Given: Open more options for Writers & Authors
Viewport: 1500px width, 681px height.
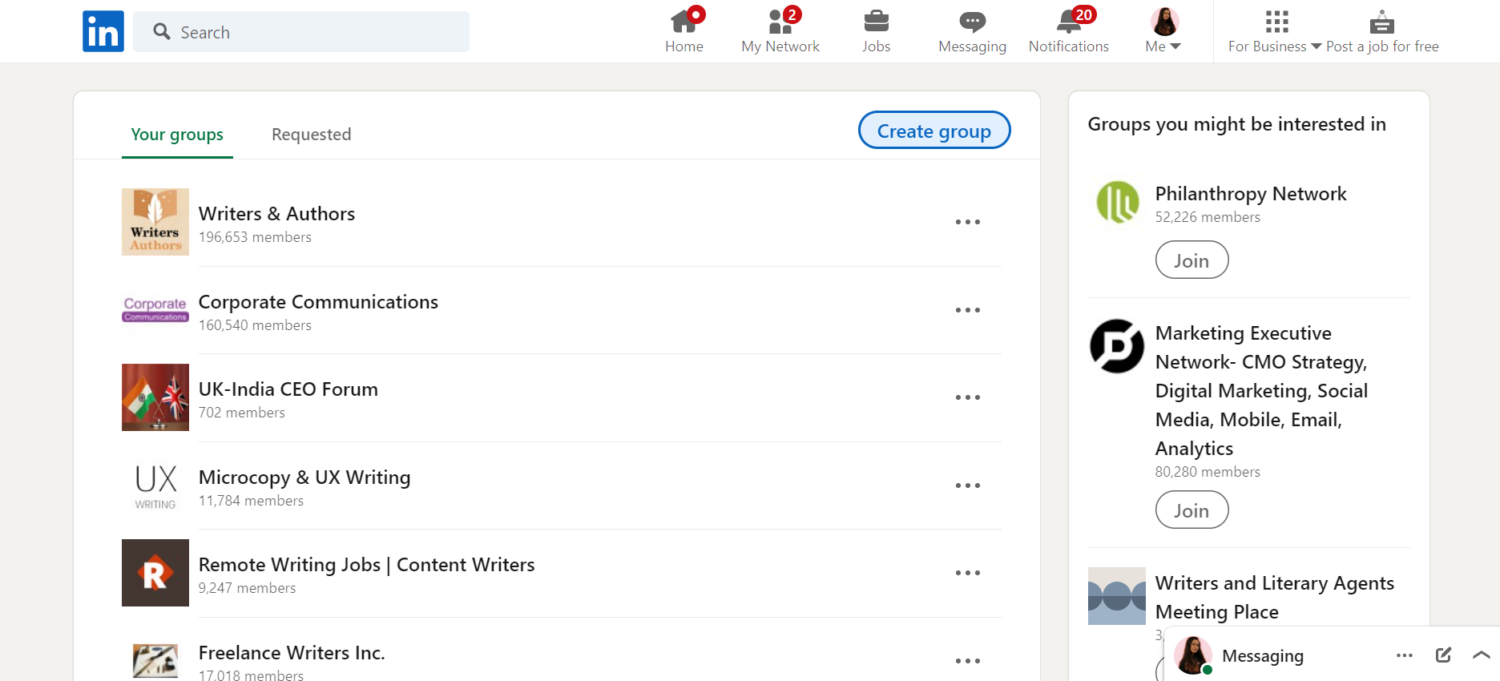Looking at the screenshot, I should [x=967, y=222].
